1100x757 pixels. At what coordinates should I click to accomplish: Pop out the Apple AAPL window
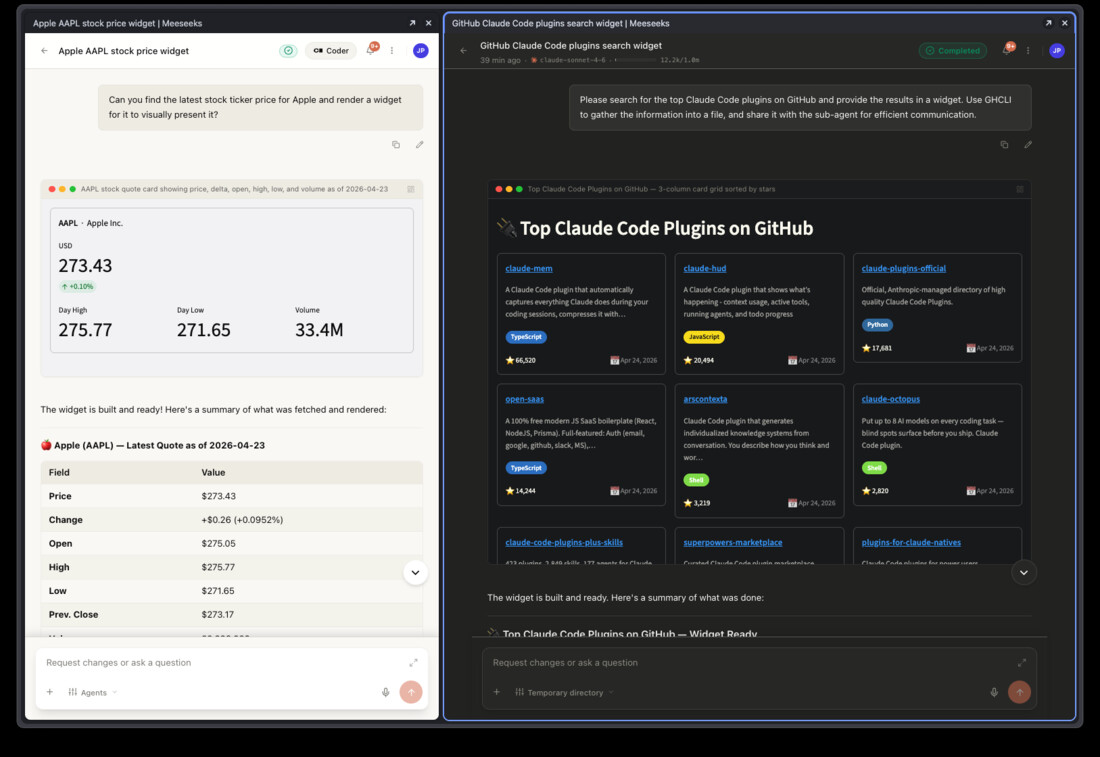[x=412, y=23]
